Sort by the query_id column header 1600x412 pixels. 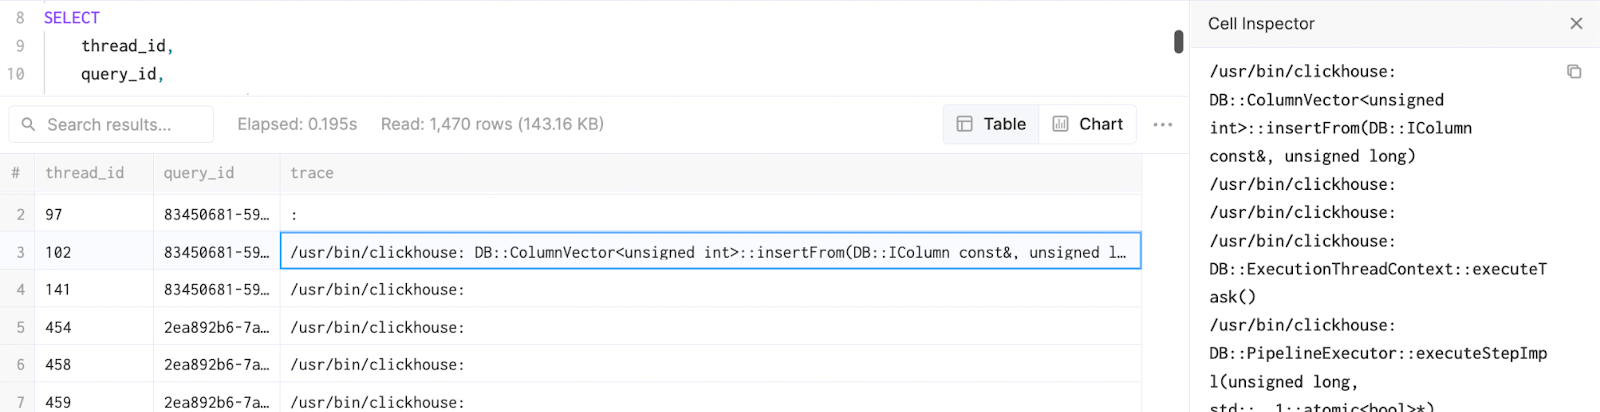tap(199, 173)
